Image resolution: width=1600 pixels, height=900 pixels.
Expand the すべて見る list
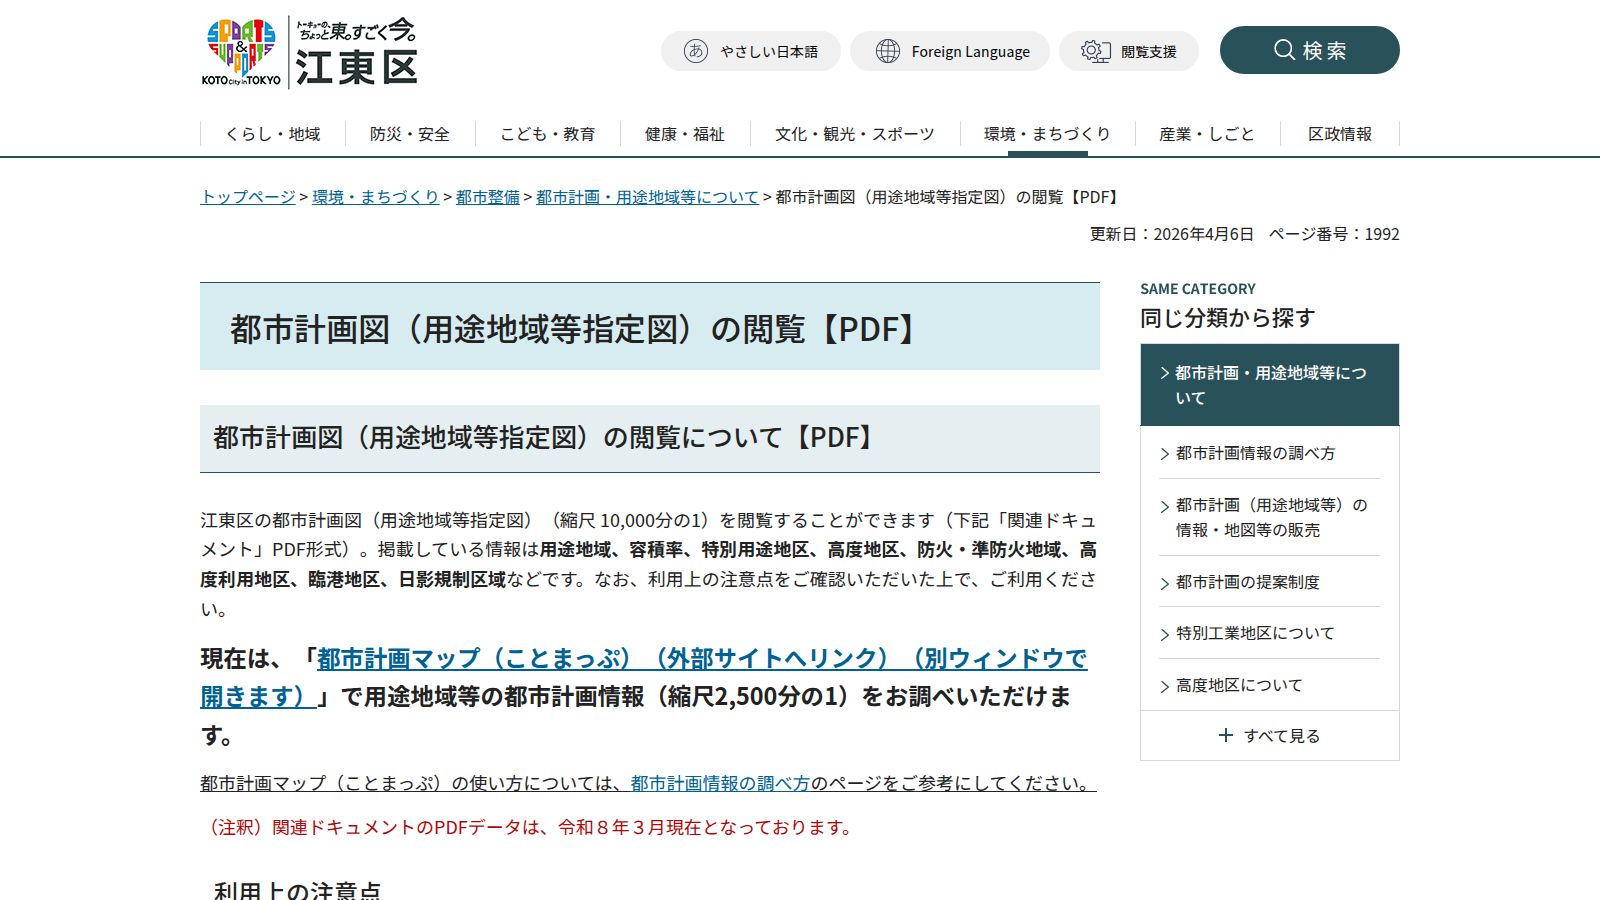1270,736
